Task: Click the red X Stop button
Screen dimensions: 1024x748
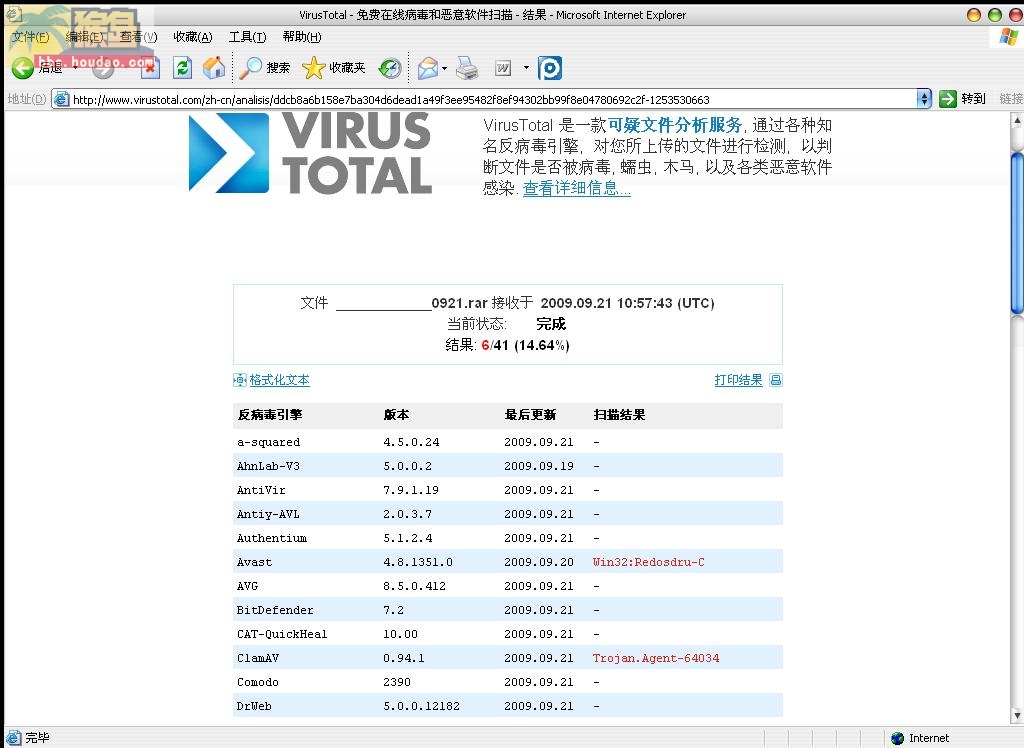Action: click(150, 67)
